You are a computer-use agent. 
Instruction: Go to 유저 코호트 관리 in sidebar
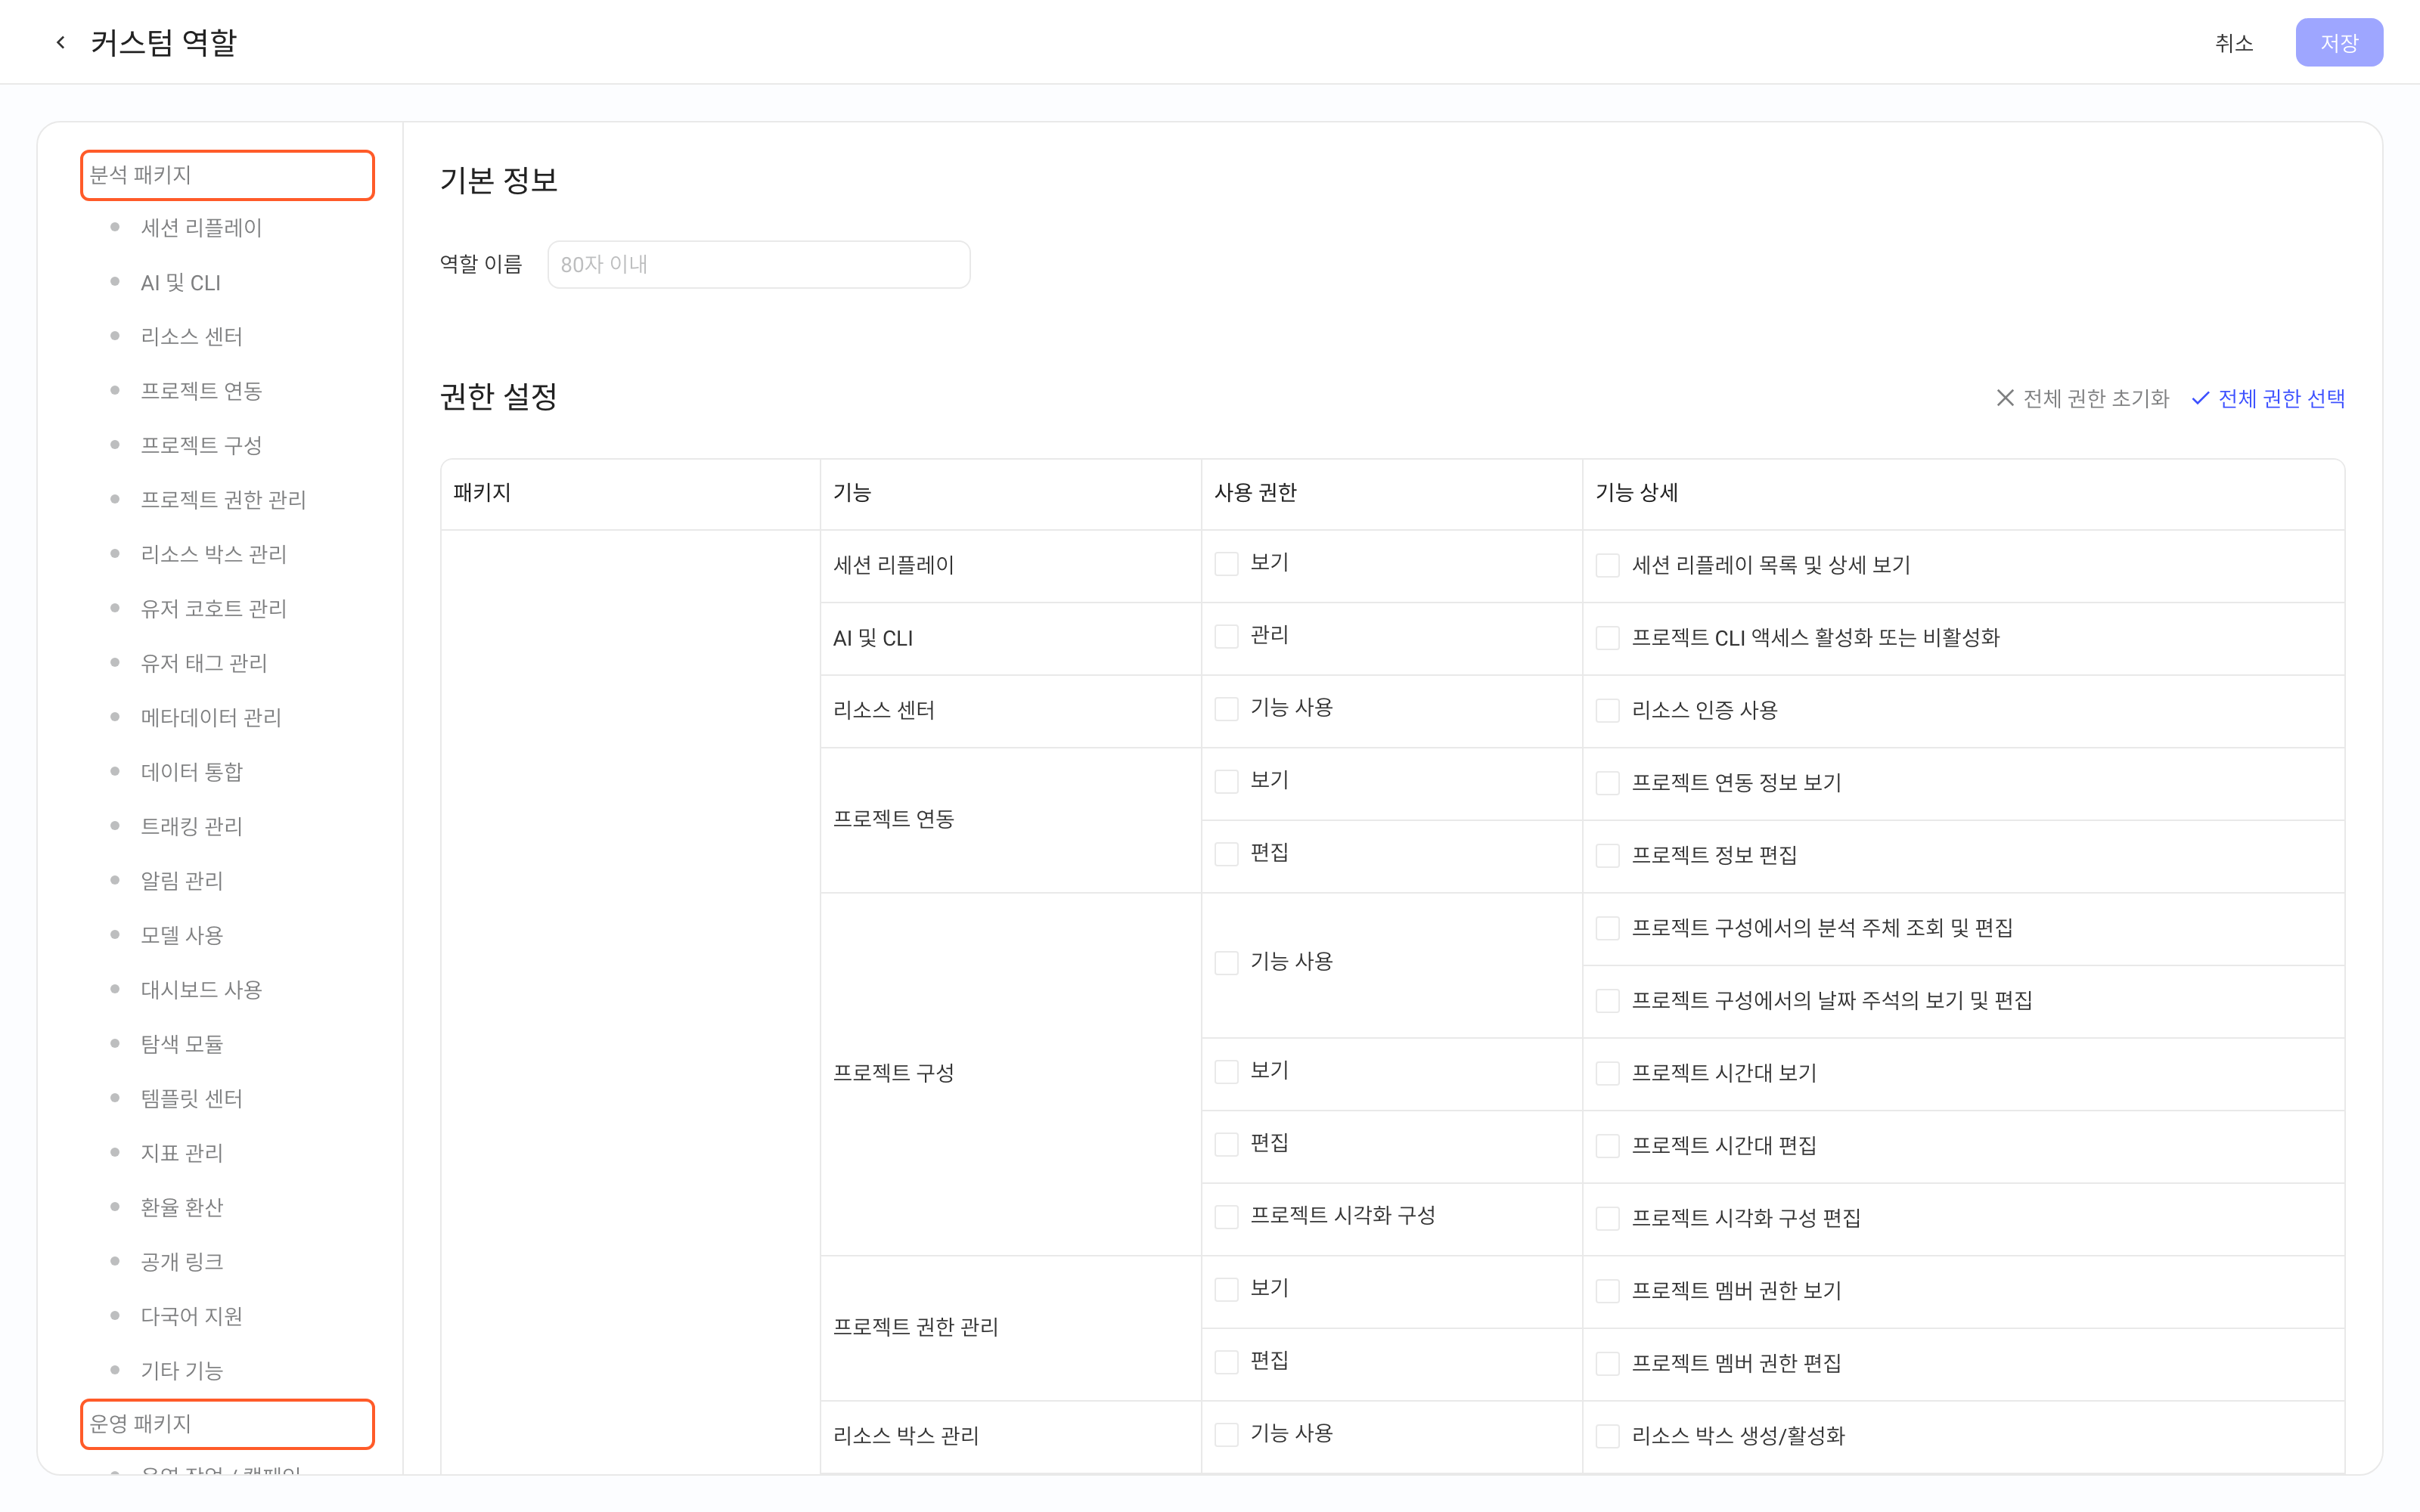coord(213,609)
